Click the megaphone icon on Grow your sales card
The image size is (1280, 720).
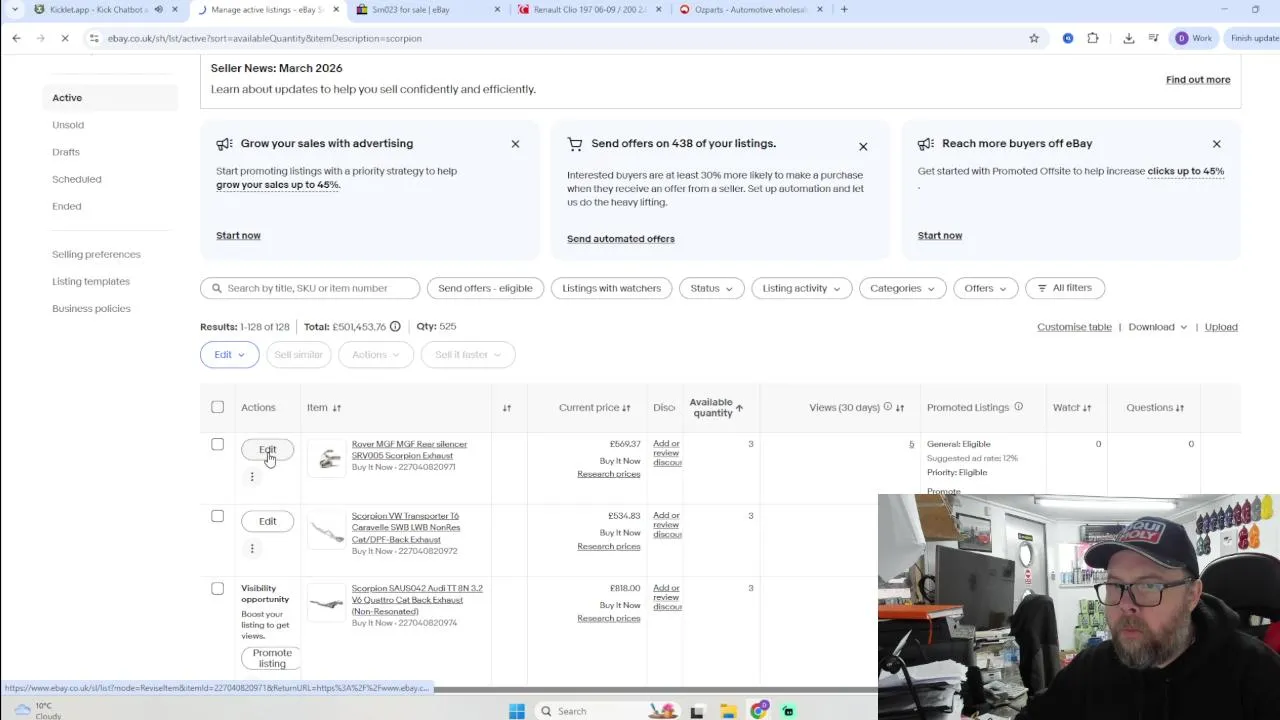coord(224,144)
